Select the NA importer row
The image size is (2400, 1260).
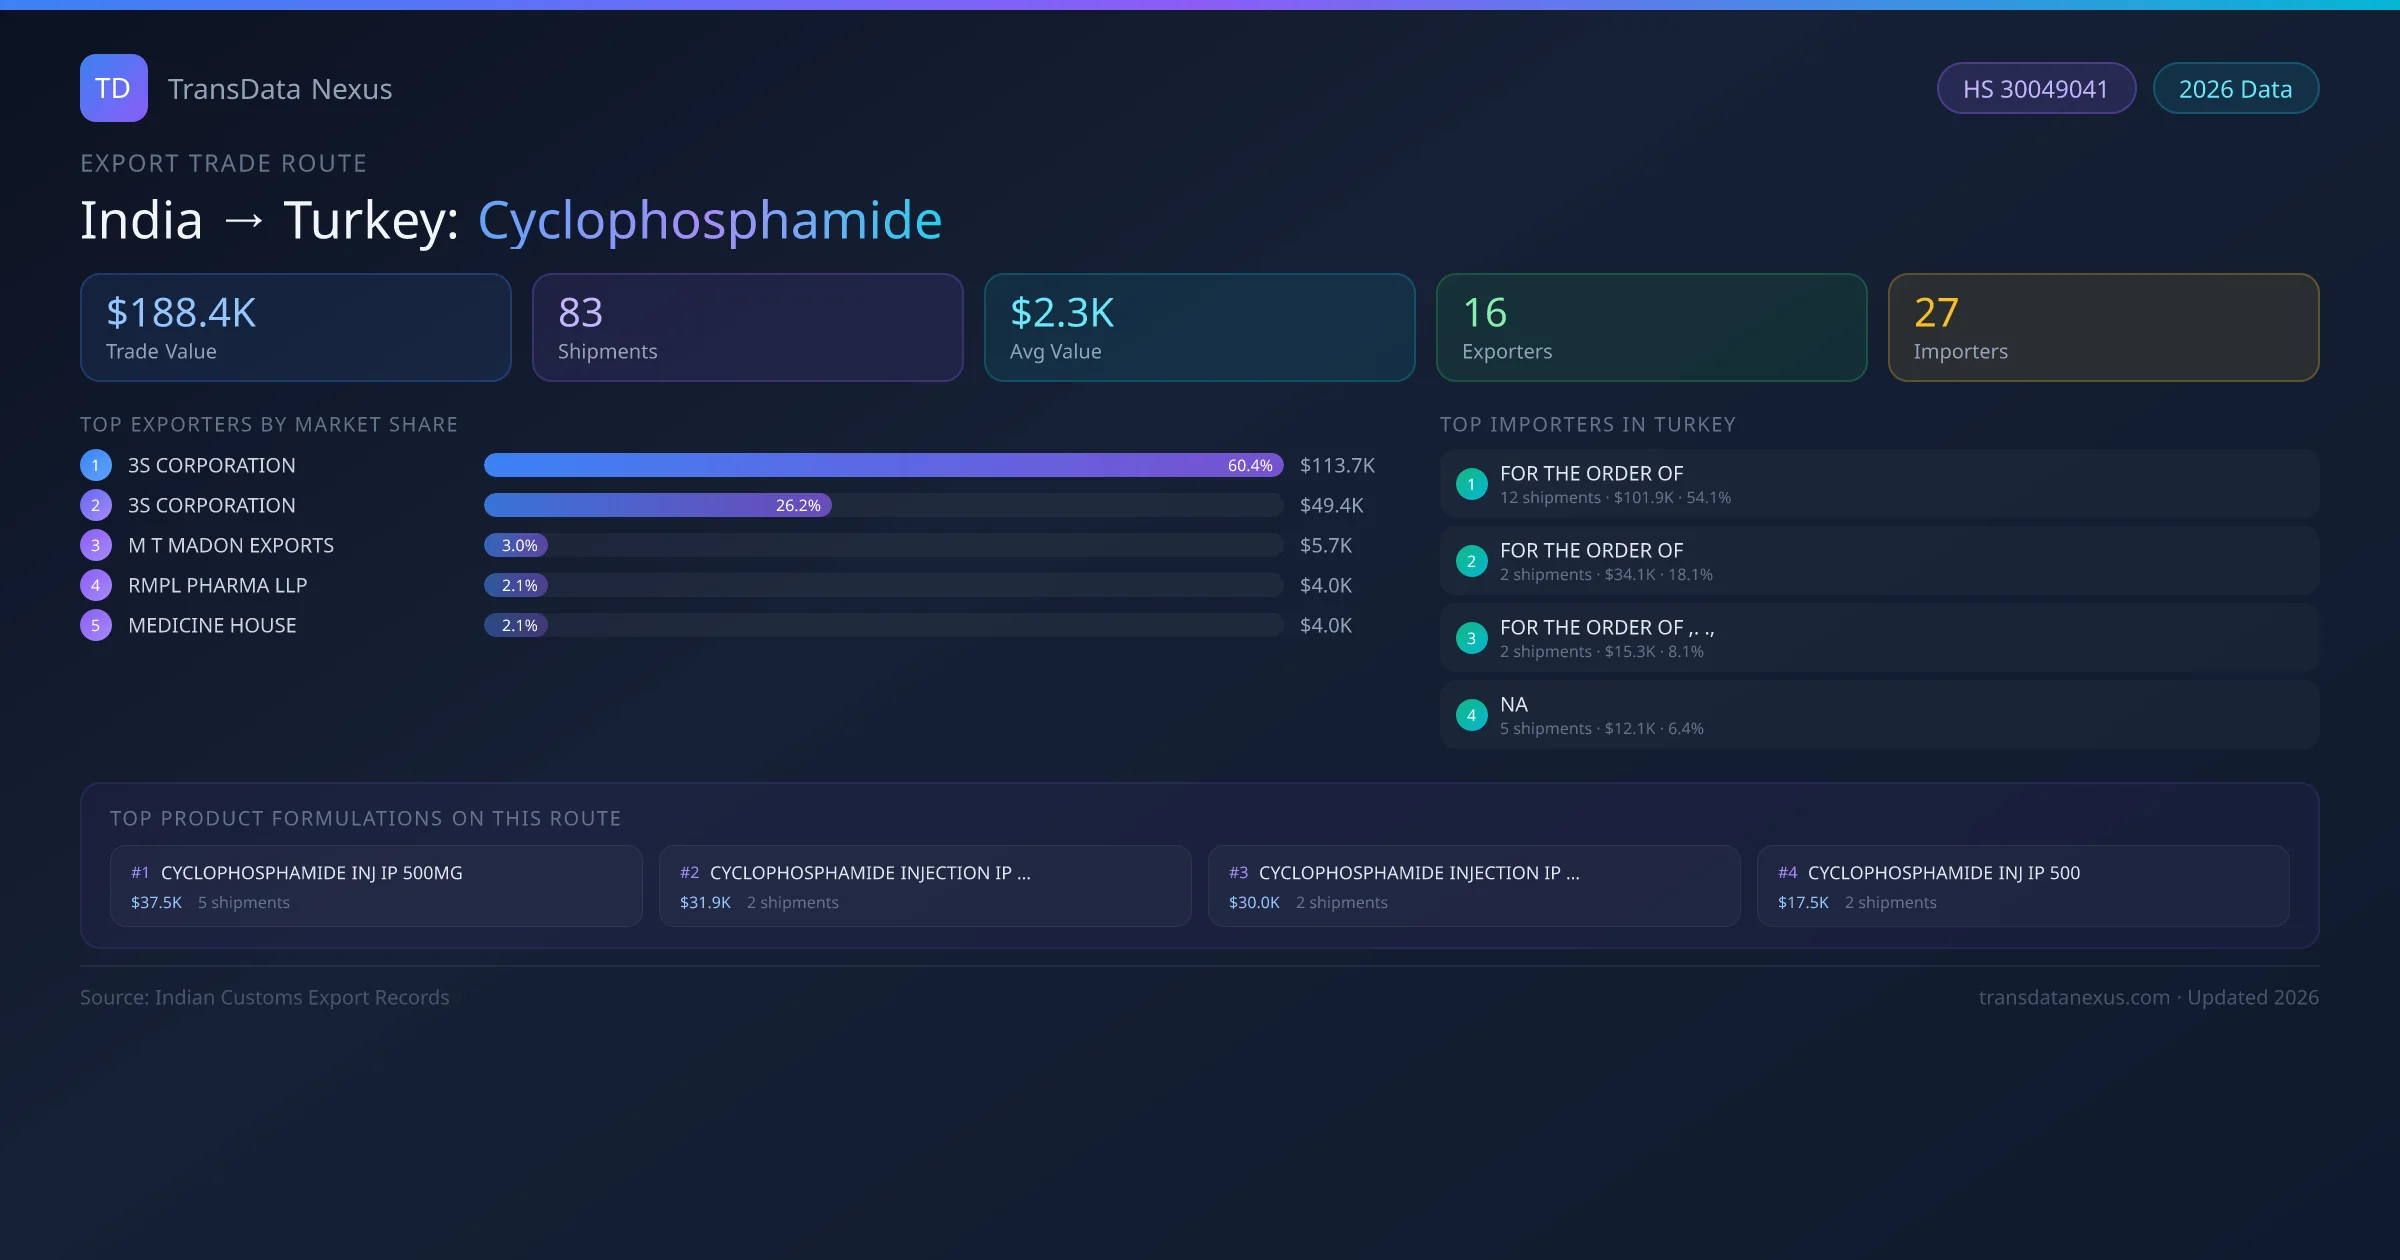[x=1878, y=715]
